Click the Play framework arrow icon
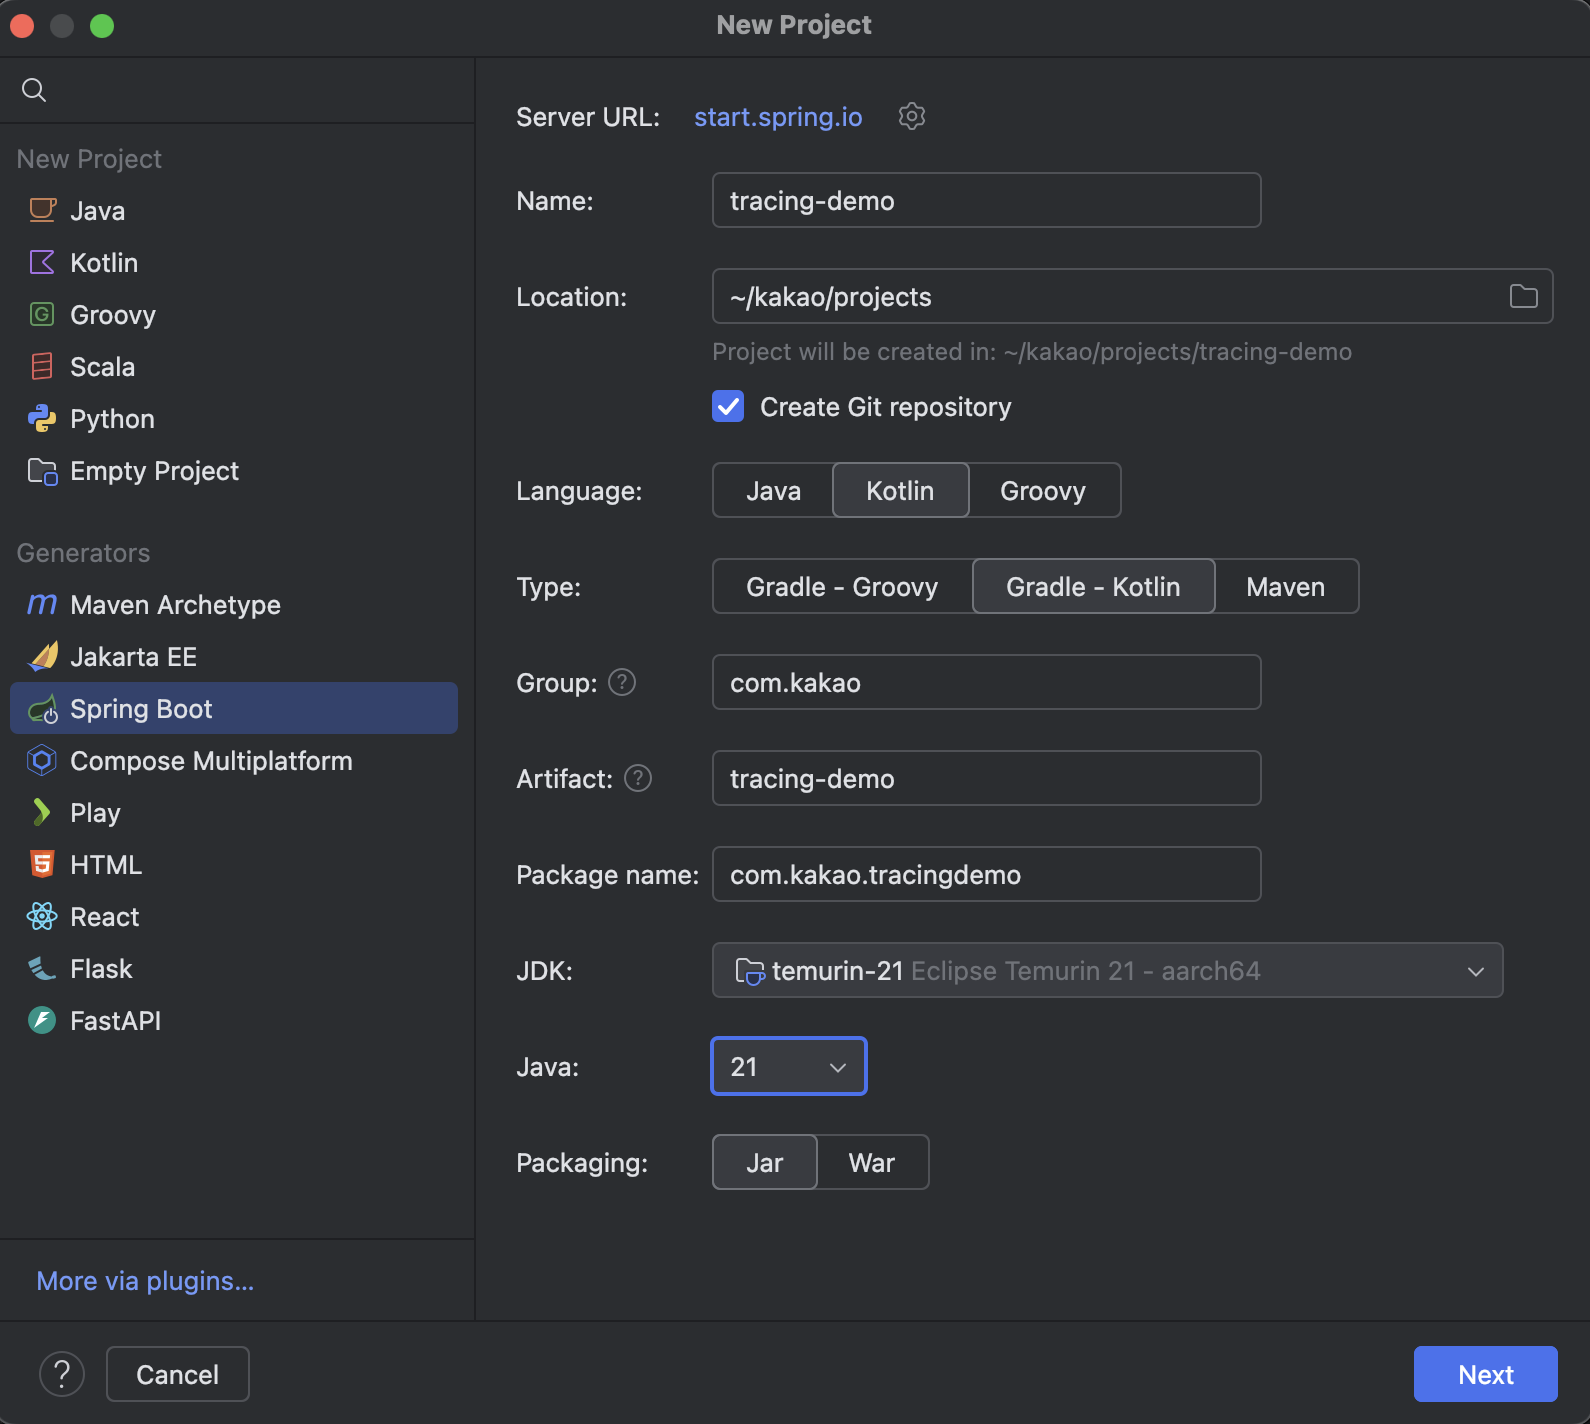Viewport: 1590px width, 1424px height. click(42, 812)
